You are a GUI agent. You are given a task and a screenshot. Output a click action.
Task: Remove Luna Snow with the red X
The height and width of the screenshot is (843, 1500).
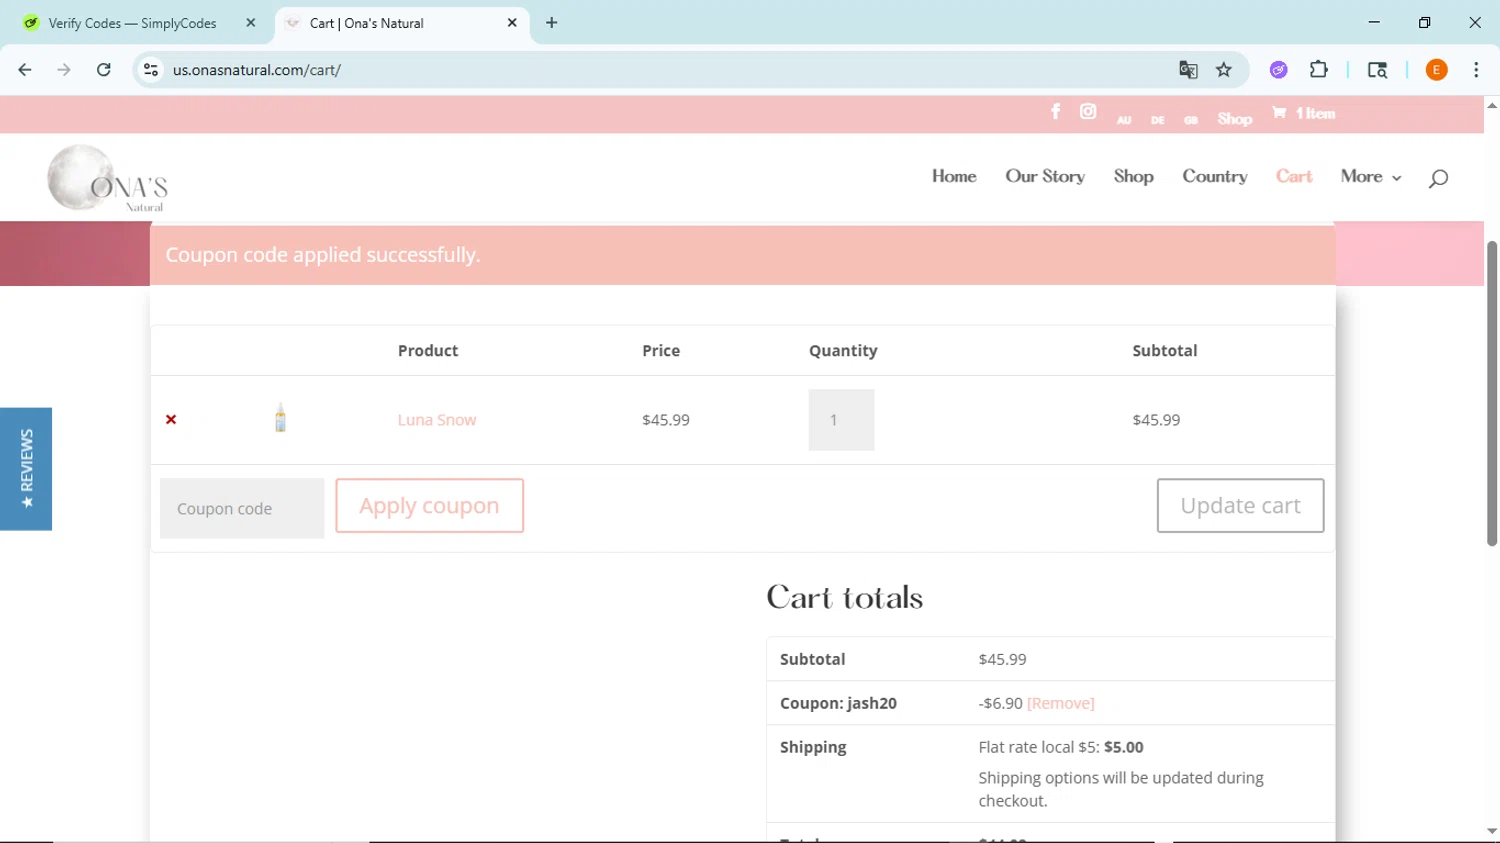[171, 420]
